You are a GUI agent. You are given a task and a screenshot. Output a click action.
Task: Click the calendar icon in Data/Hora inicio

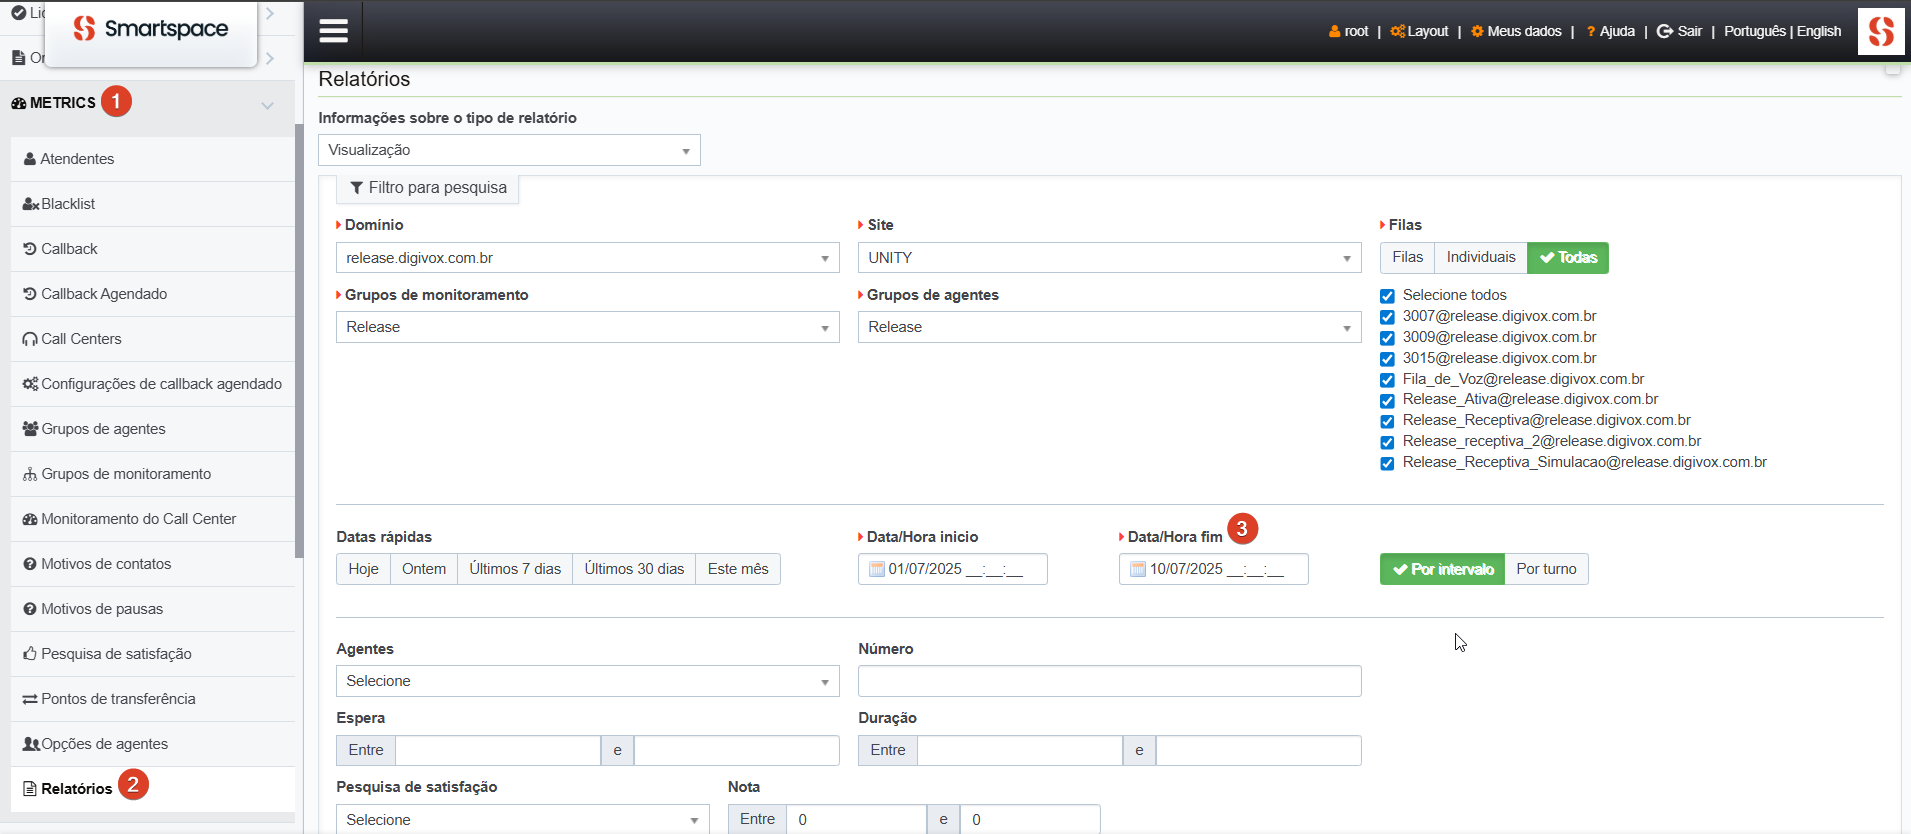coord(877,569)
